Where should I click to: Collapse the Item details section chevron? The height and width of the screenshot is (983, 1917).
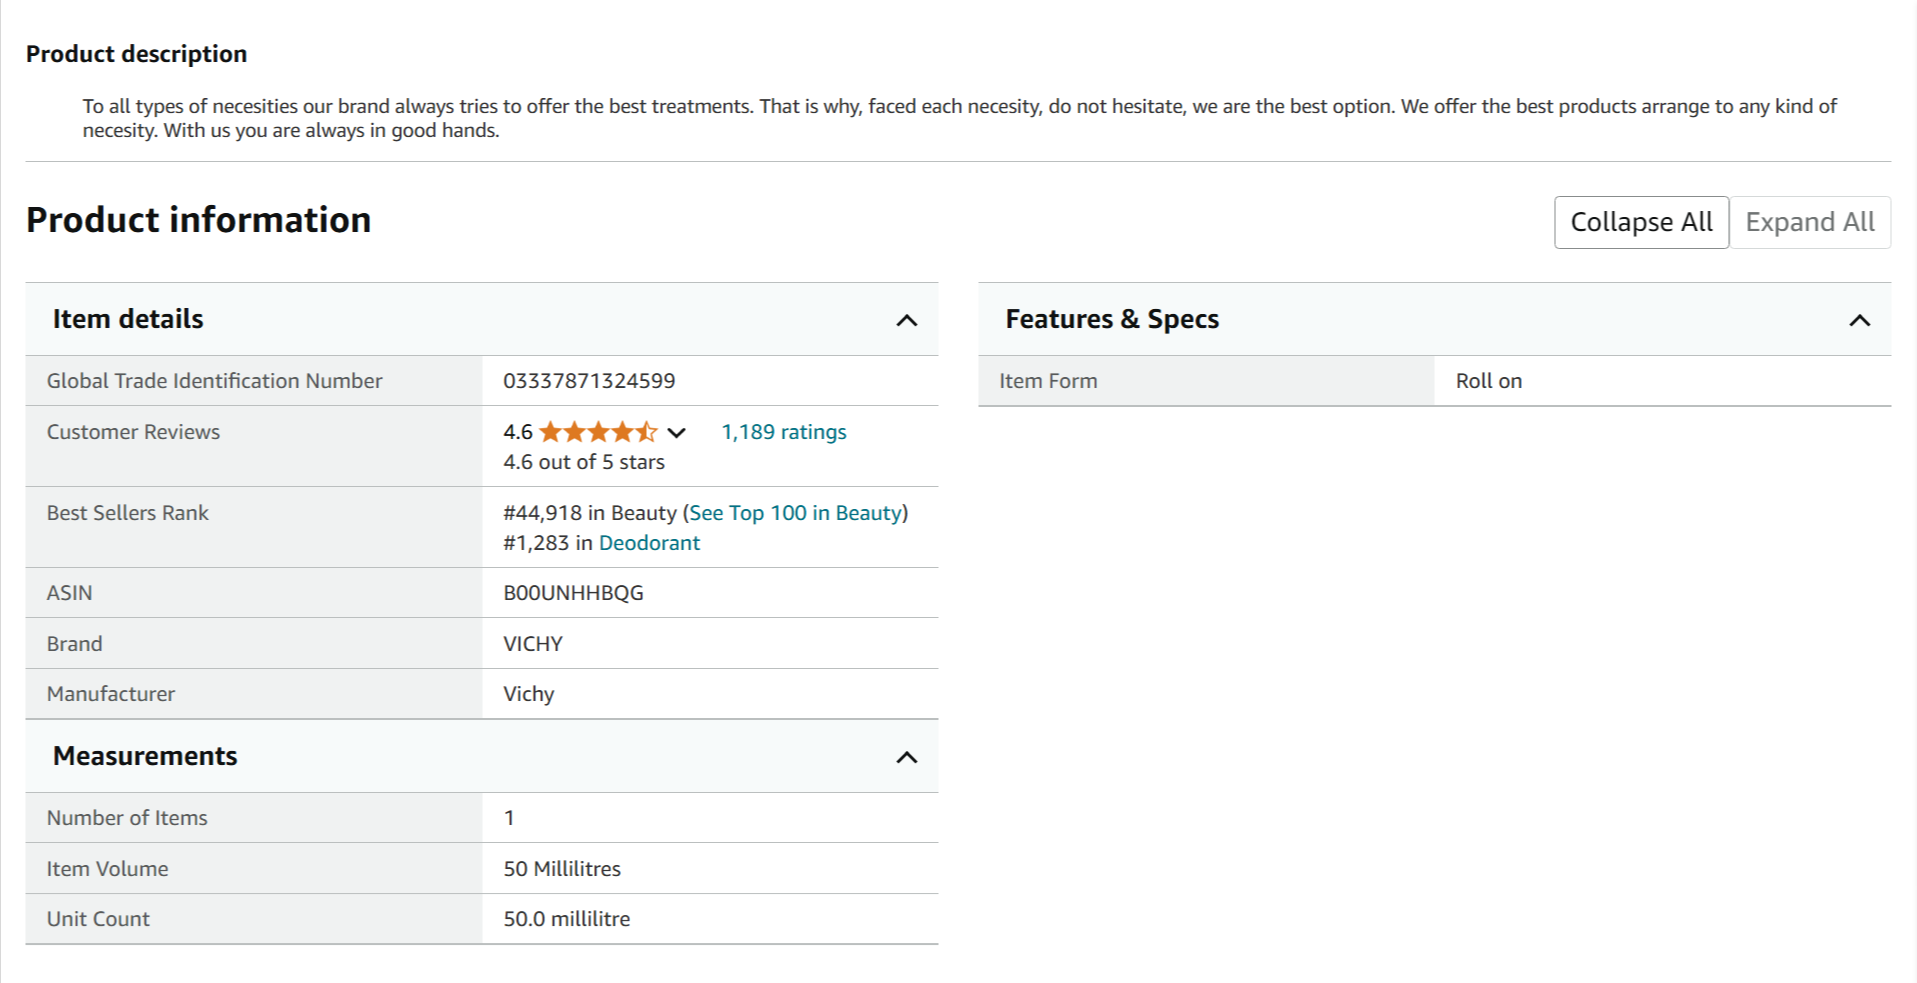[x=906, y=320]
